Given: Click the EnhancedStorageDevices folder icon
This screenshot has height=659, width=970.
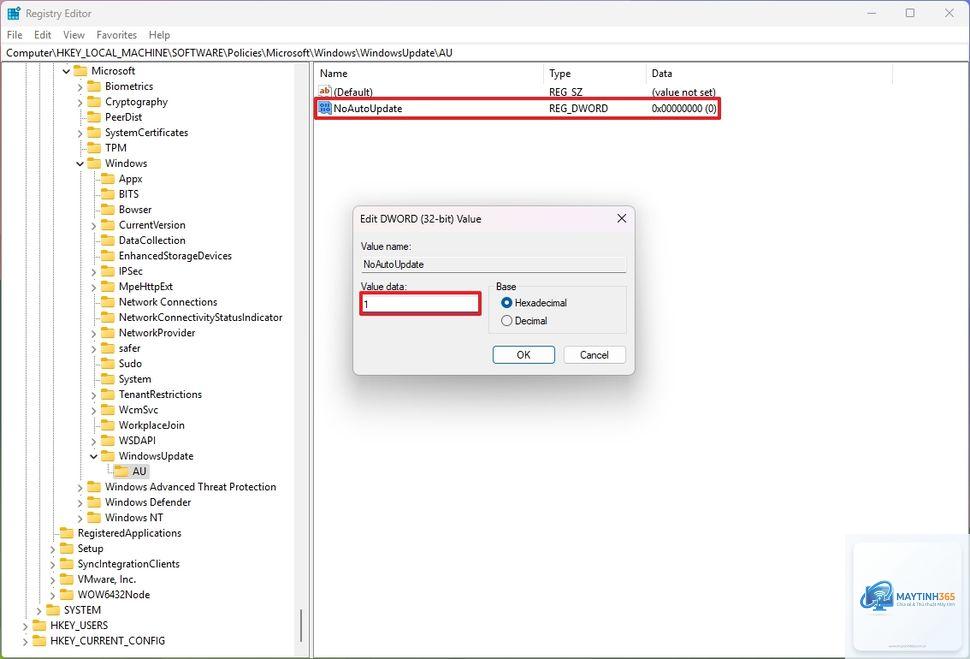Looking at the screenshot, I should (x=108, y=256).
